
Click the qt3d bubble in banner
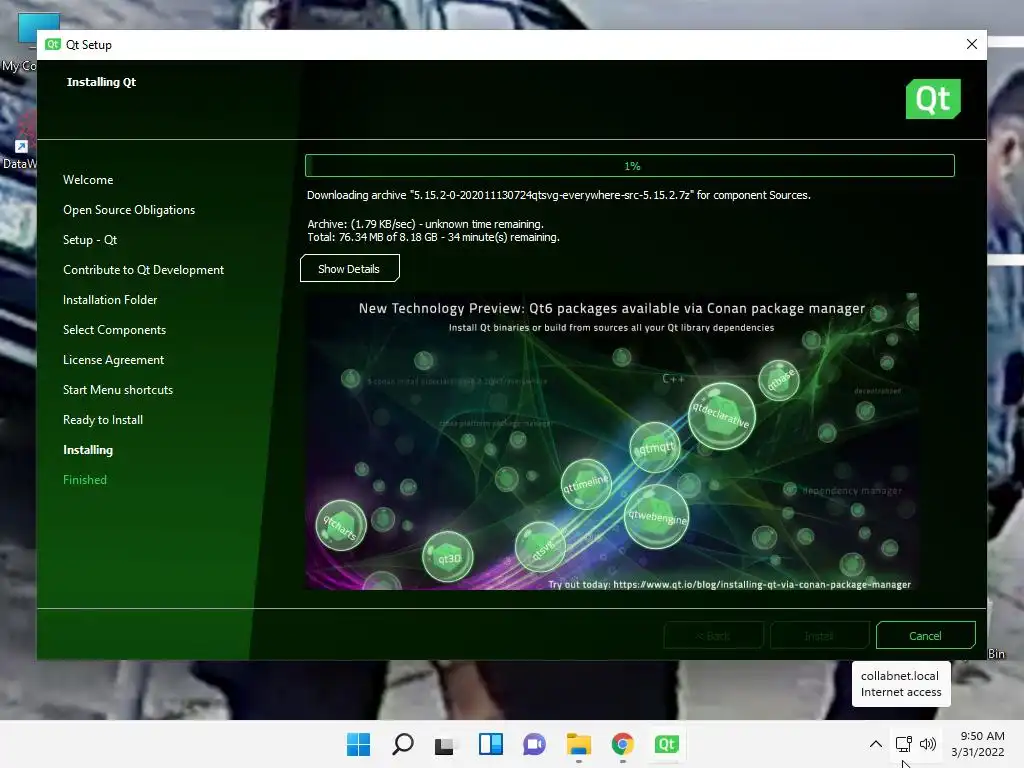(448, 557)
